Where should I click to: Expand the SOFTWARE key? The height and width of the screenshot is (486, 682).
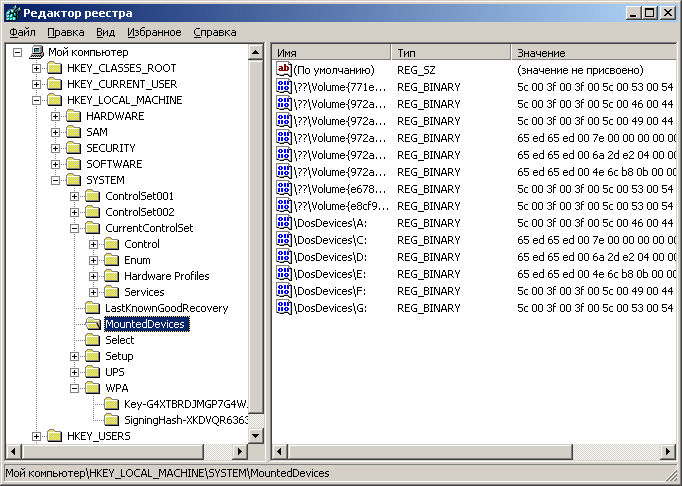coord(56,164)
